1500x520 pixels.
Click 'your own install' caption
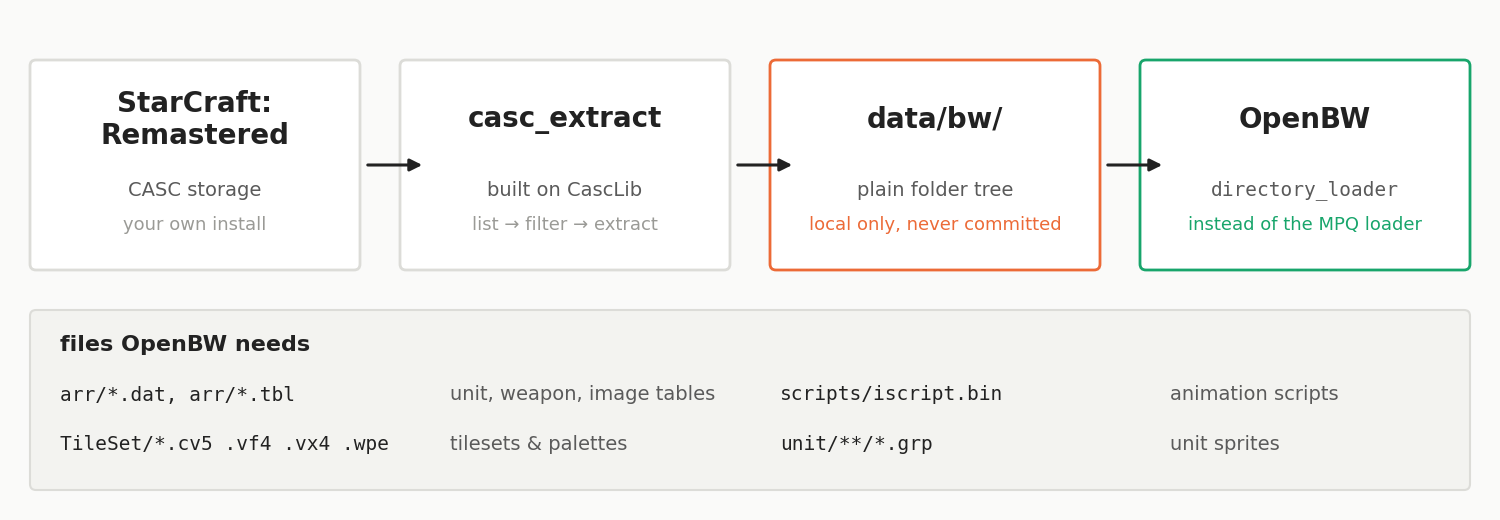195,225
